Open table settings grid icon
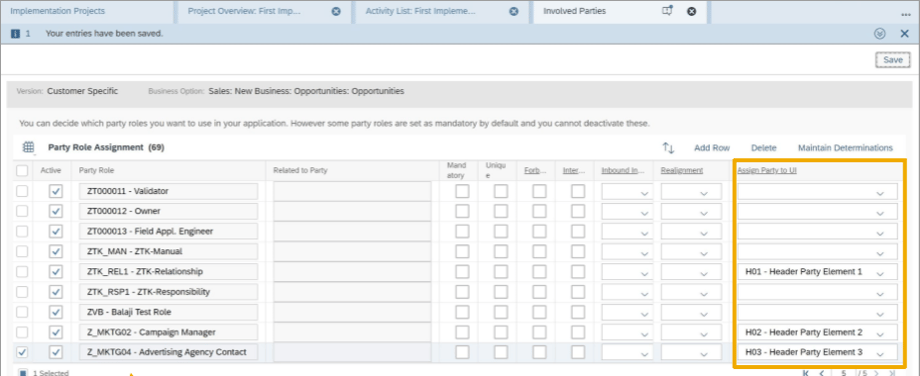The height and width of the screenshot is (376, 920). (28, 147)
